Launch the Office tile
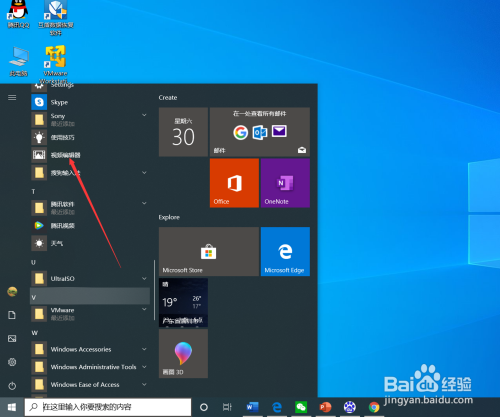The width and height of the screenshot is (500, 417). (234, 183)
